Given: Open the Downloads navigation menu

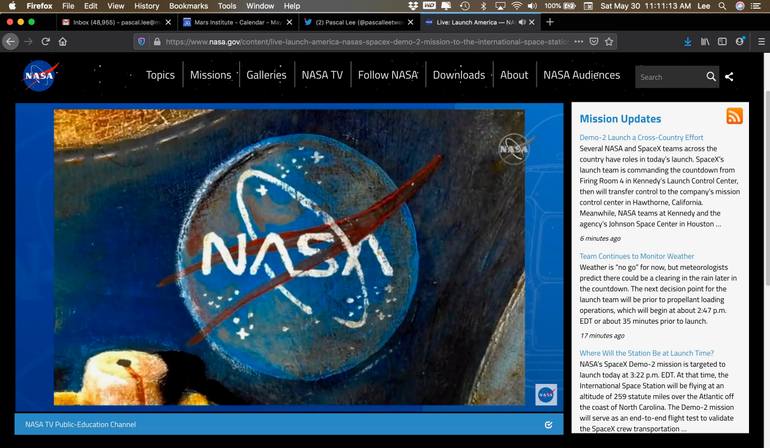Looking at the screenshot, I should tap(459, 75).
